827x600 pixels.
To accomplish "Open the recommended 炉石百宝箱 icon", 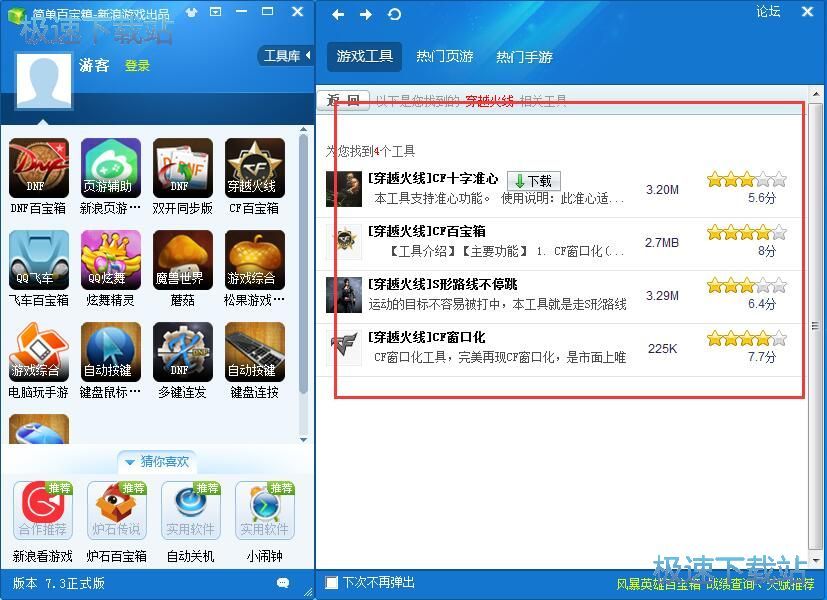I will [117, 510].
